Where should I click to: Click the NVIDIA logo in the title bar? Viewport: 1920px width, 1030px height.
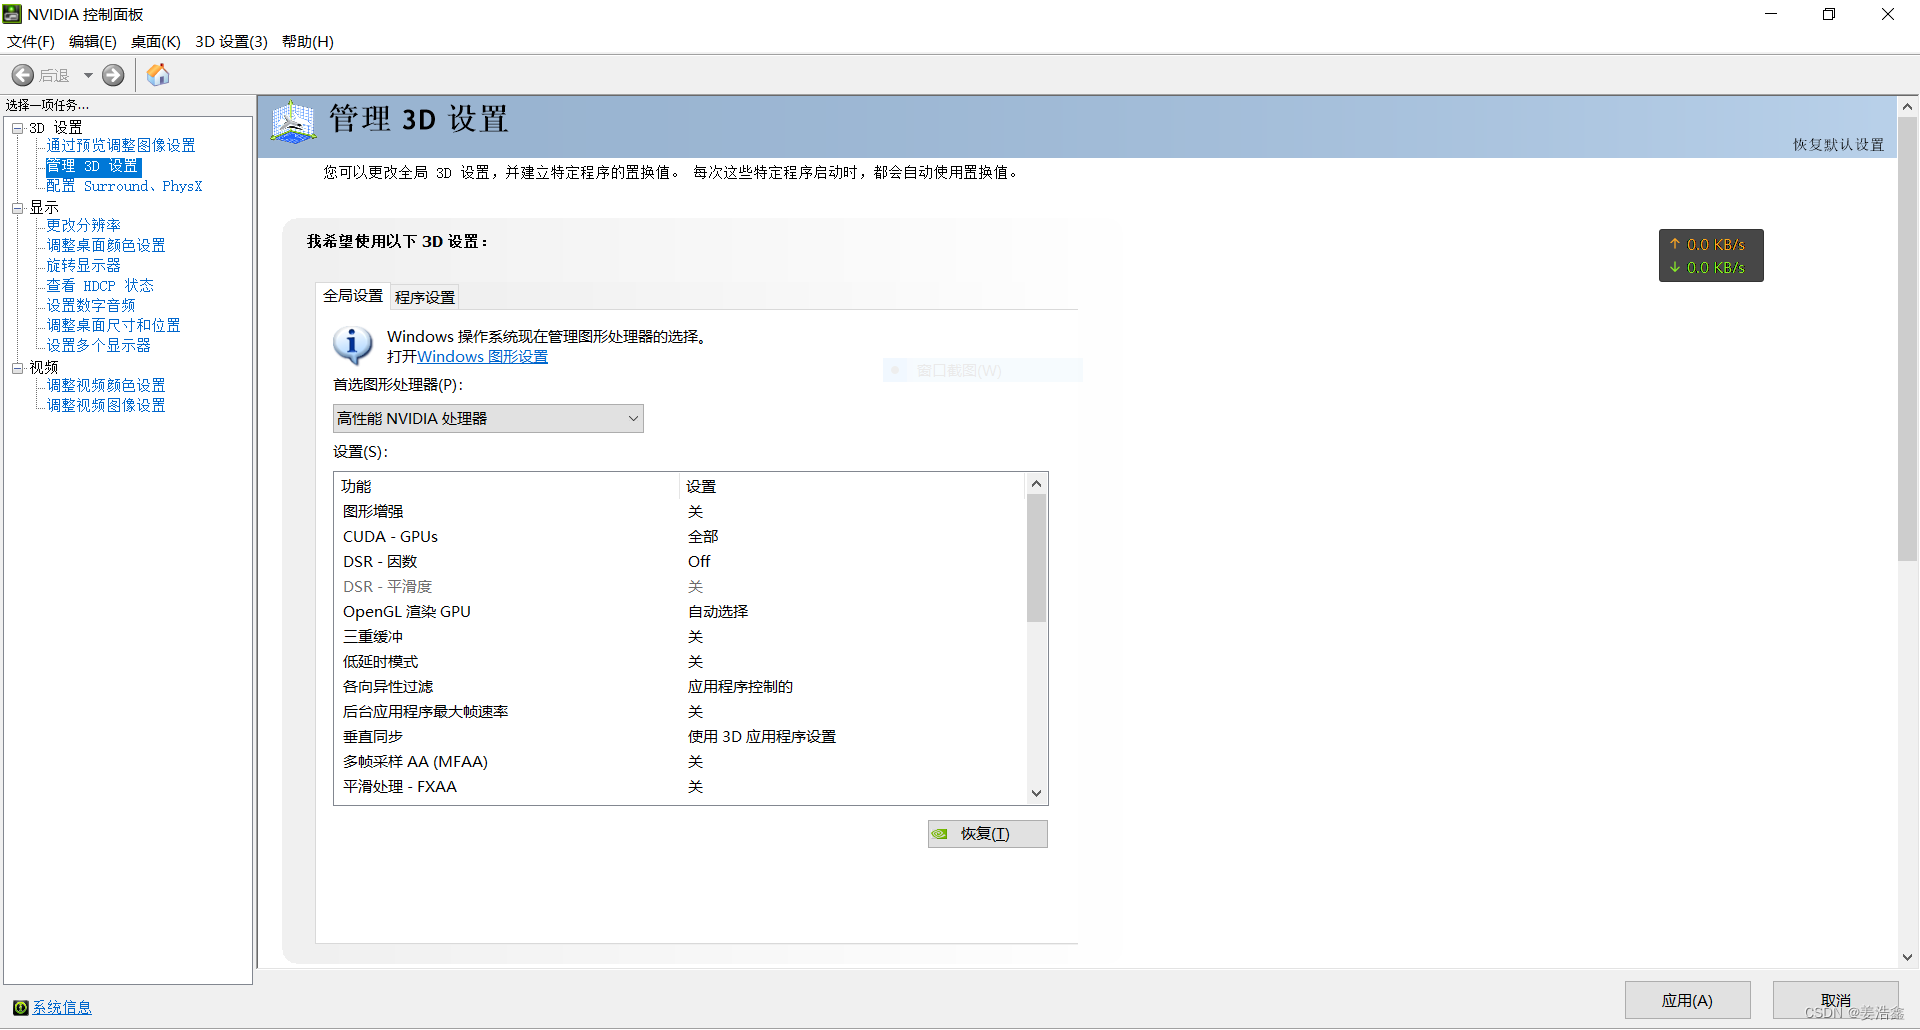(11, 13)
